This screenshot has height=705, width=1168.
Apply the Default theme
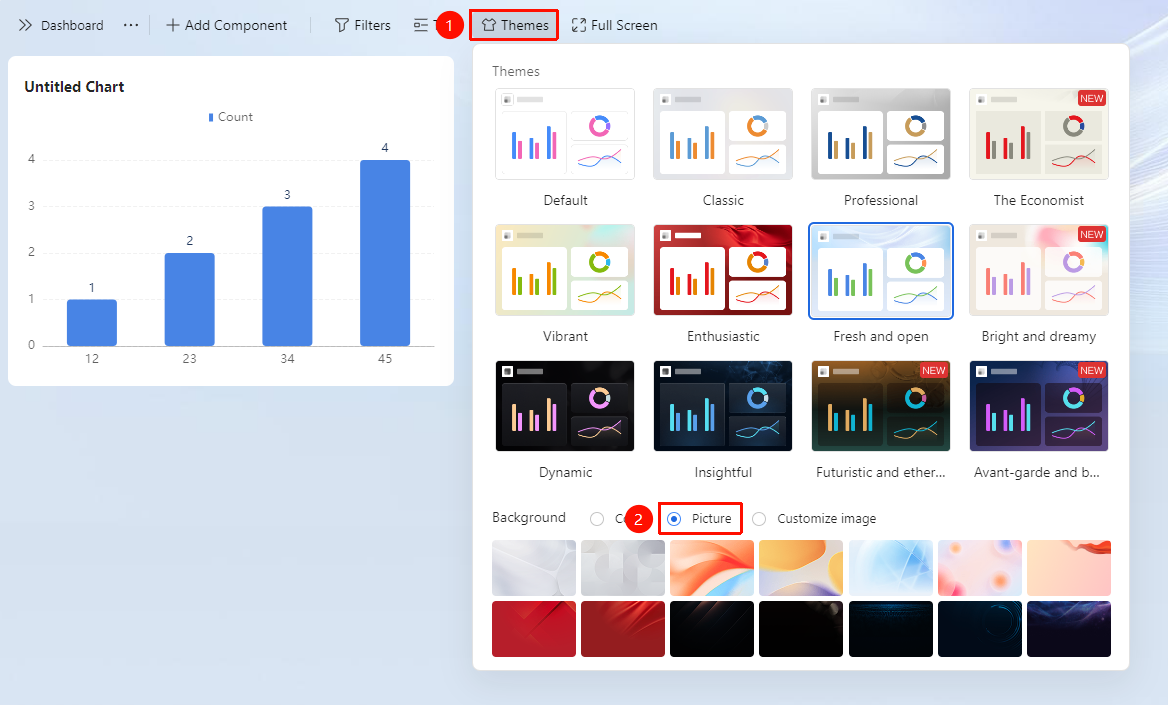pyautogui.click(x=565, y=134)
